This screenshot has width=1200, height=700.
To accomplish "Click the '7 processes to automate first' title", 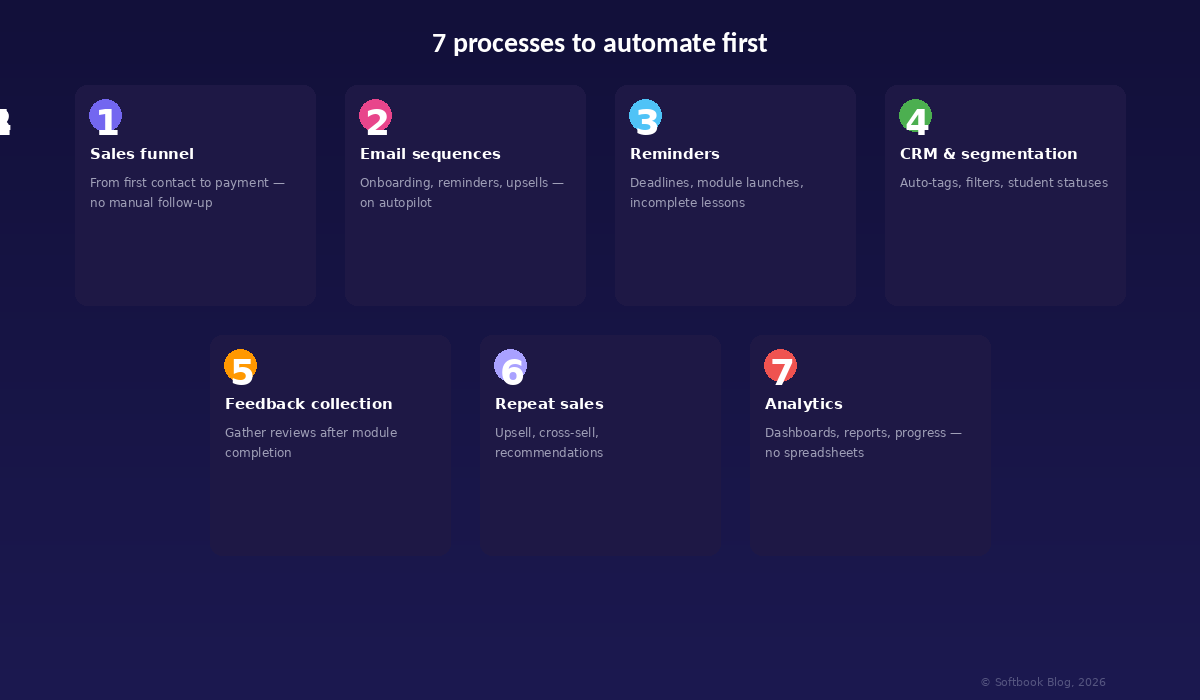I will click(600, 43).
